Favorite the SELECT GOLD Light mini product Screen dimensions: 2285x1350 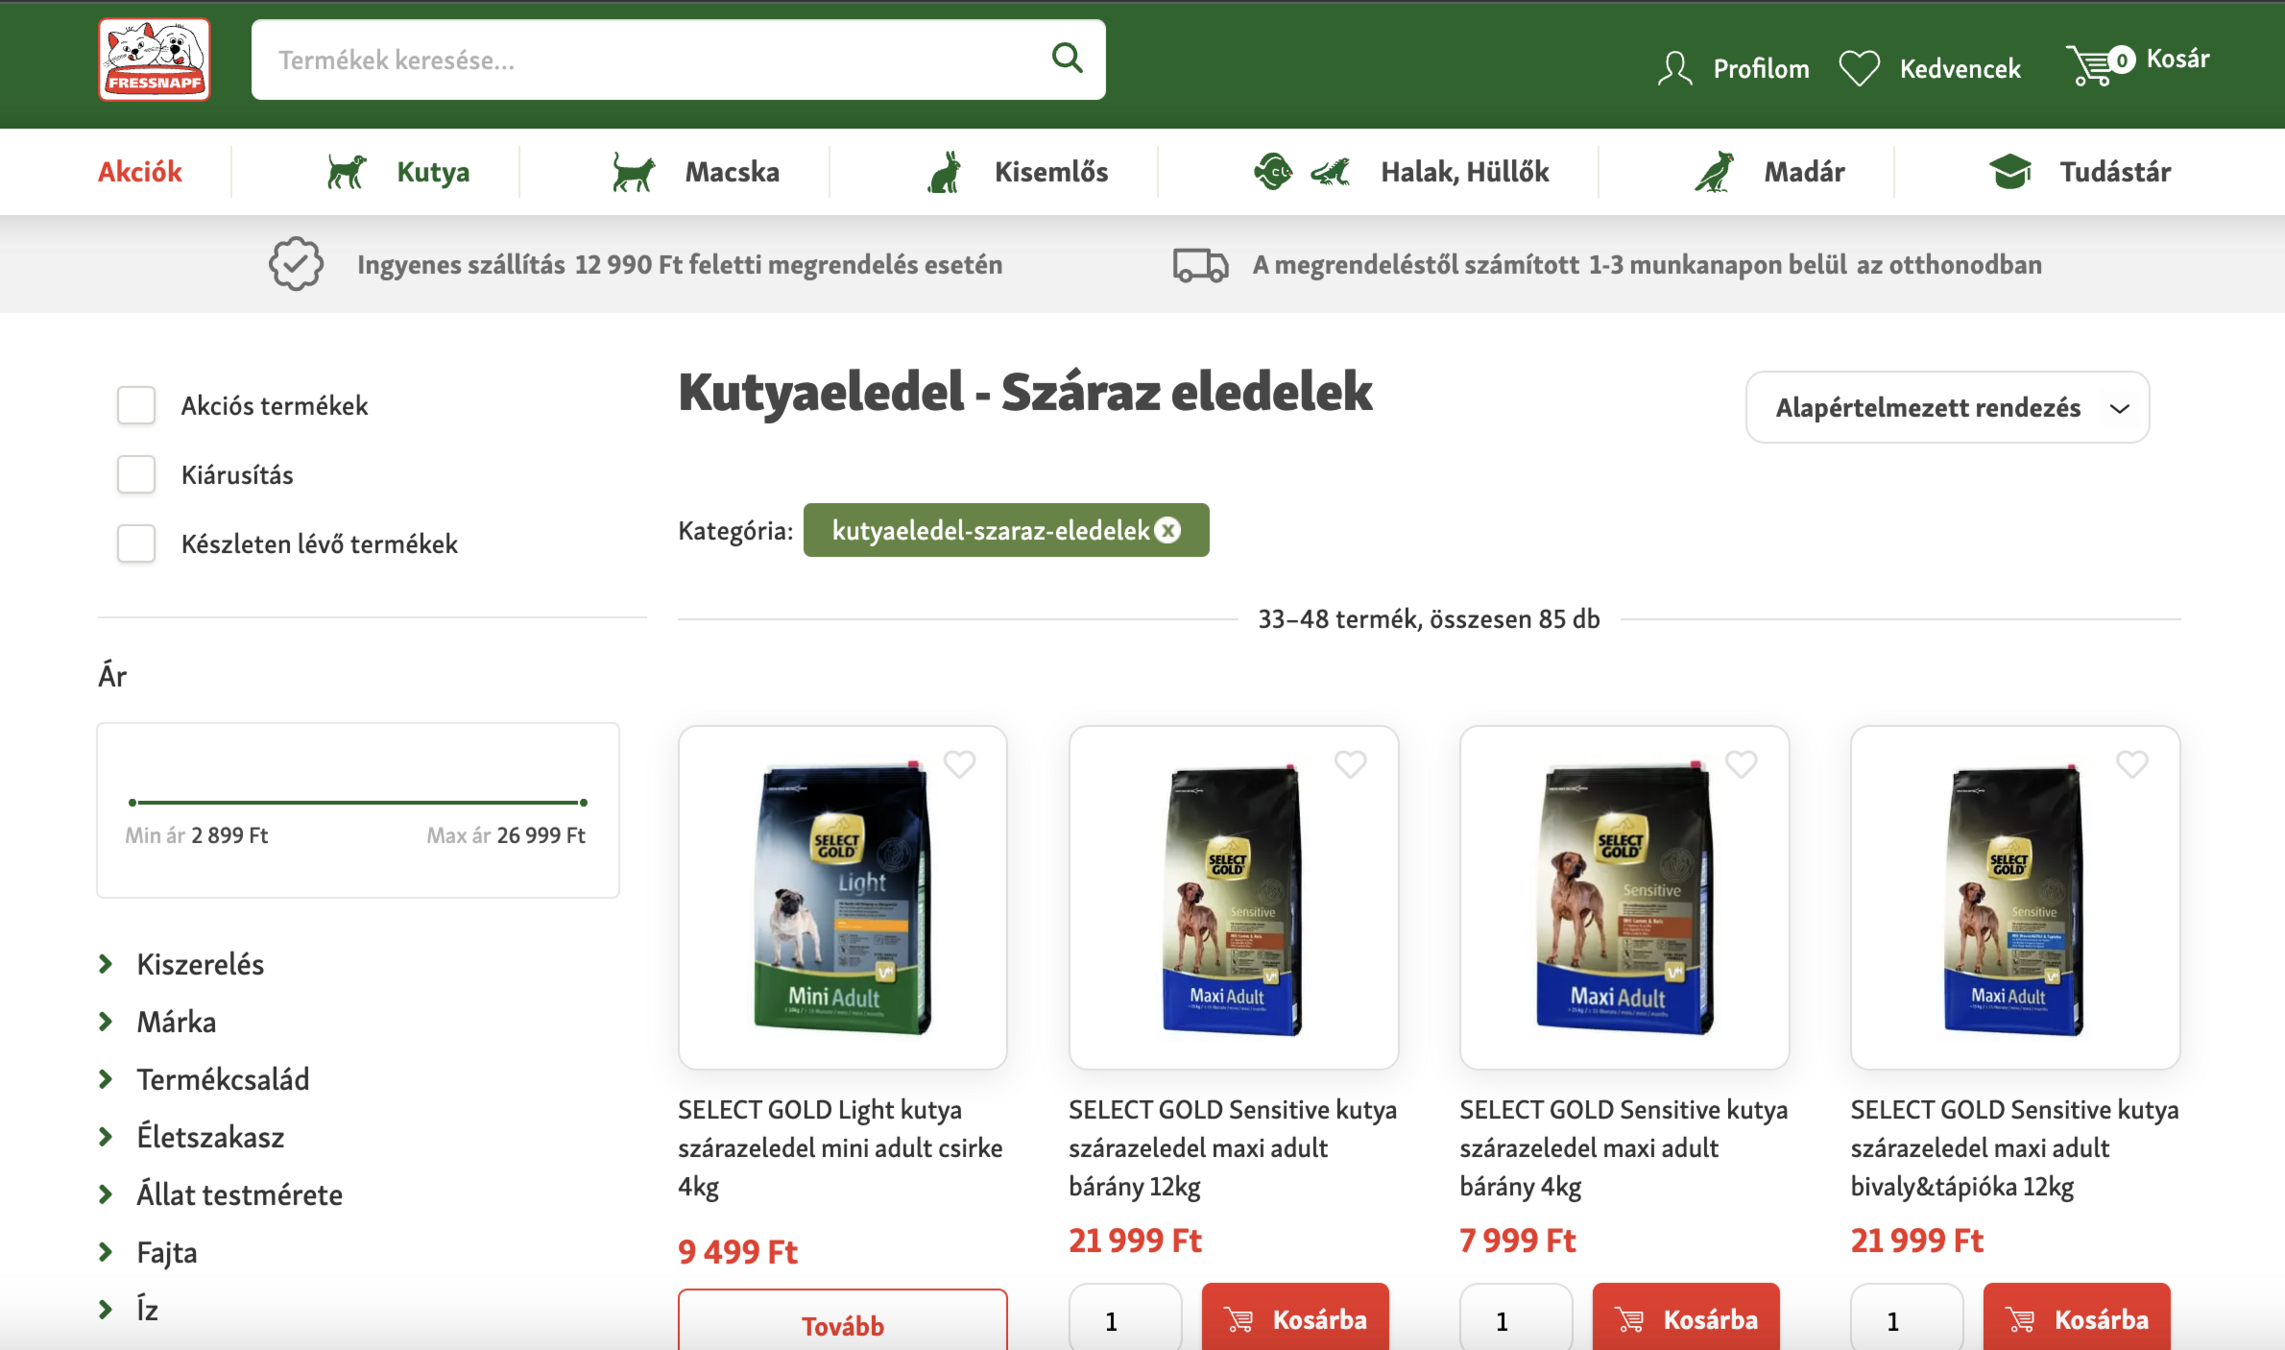tap(959, 764)
